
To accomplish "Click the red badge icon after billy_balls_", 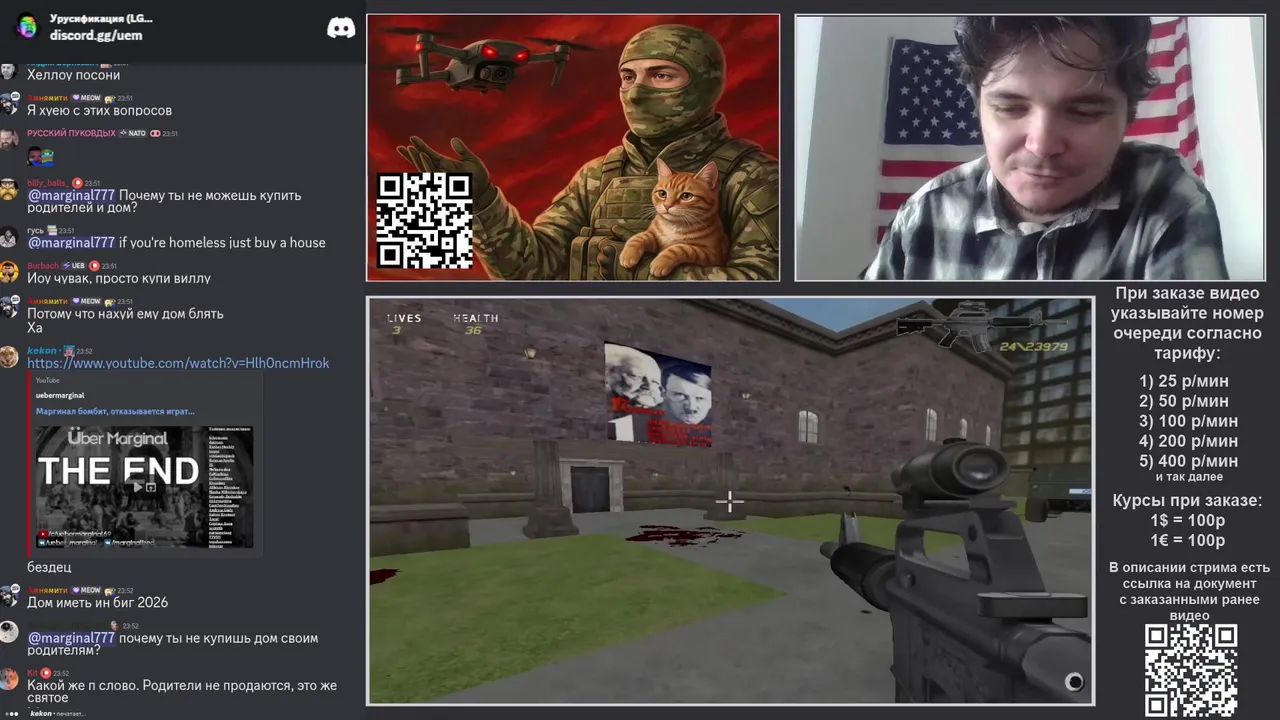I will tap(77, 183).
